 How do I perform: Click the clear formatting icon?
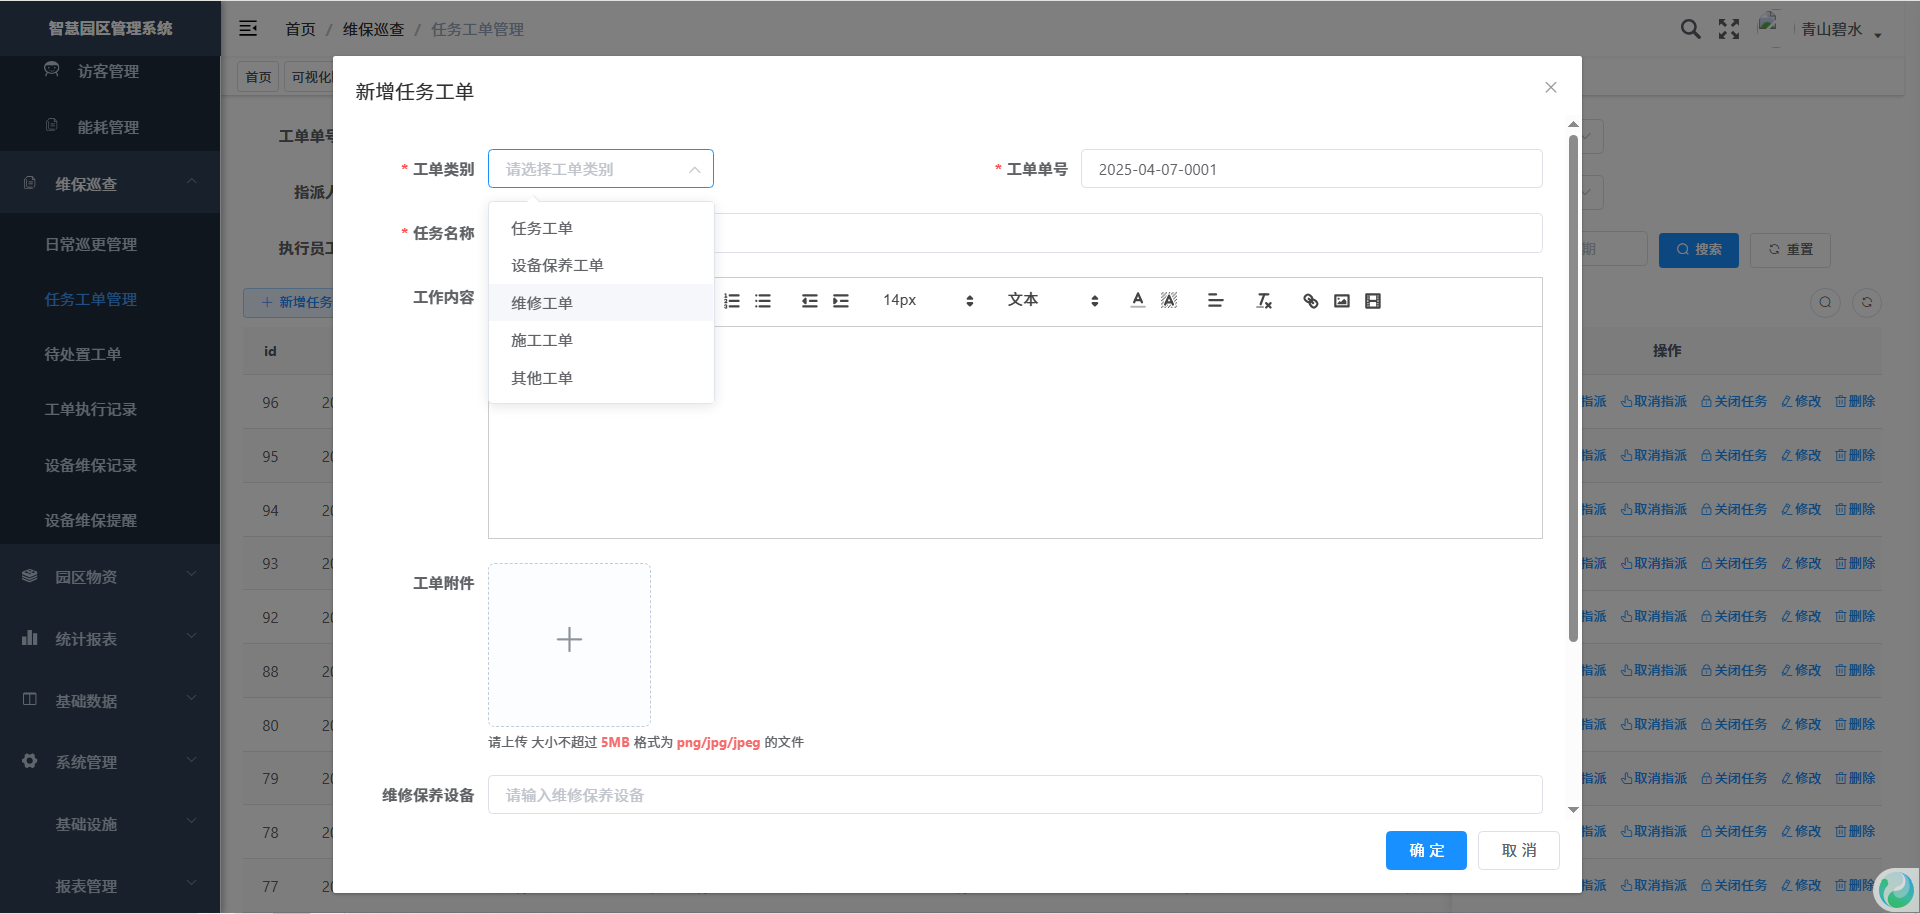click(1264, 301)
